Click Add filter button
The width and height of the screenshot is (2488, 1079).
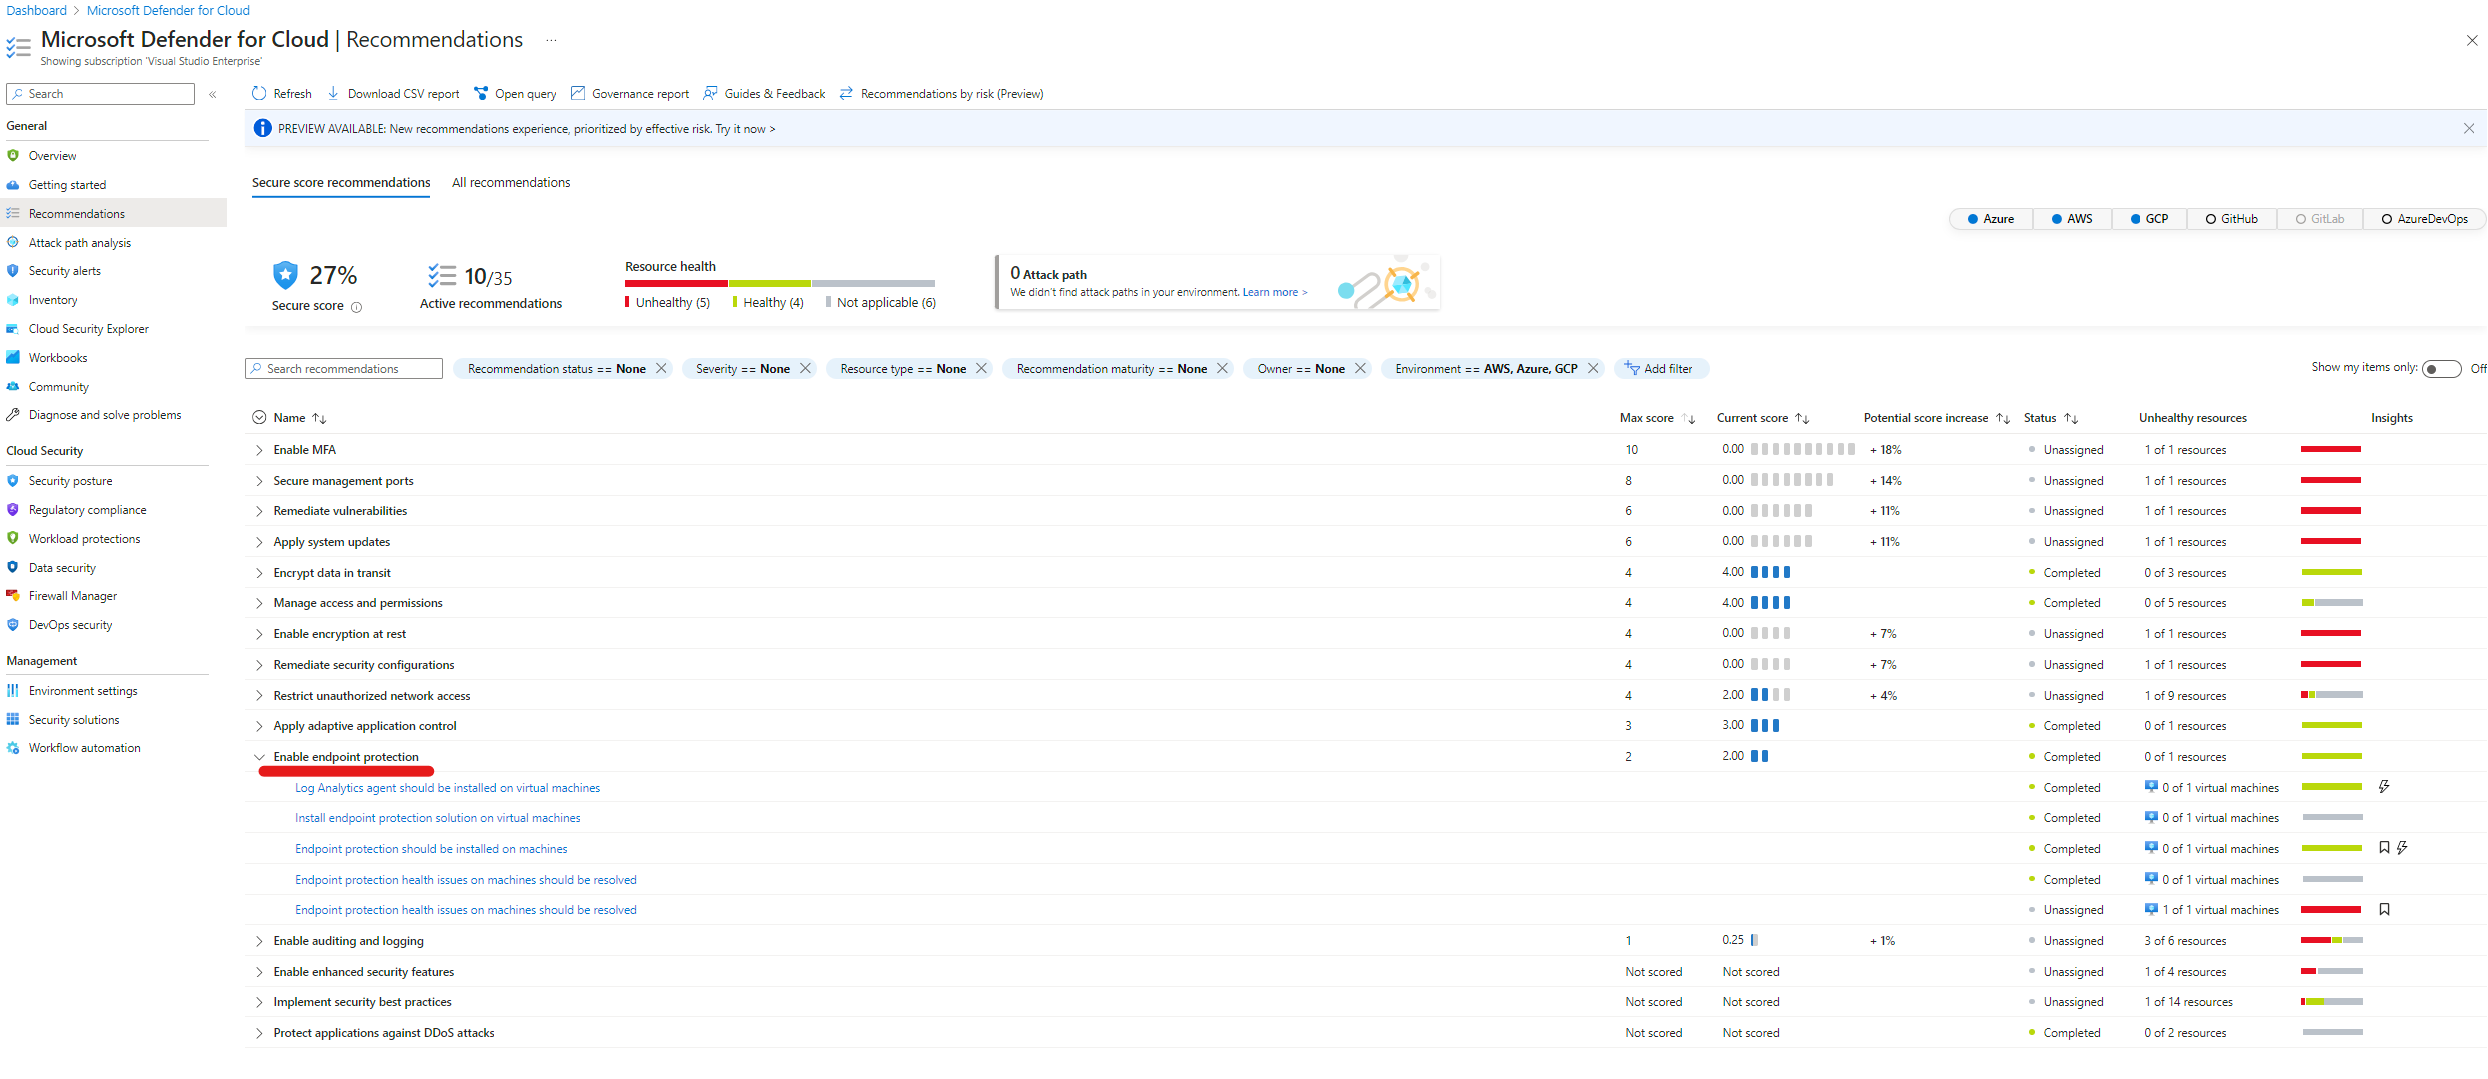tap(1660, 369)
